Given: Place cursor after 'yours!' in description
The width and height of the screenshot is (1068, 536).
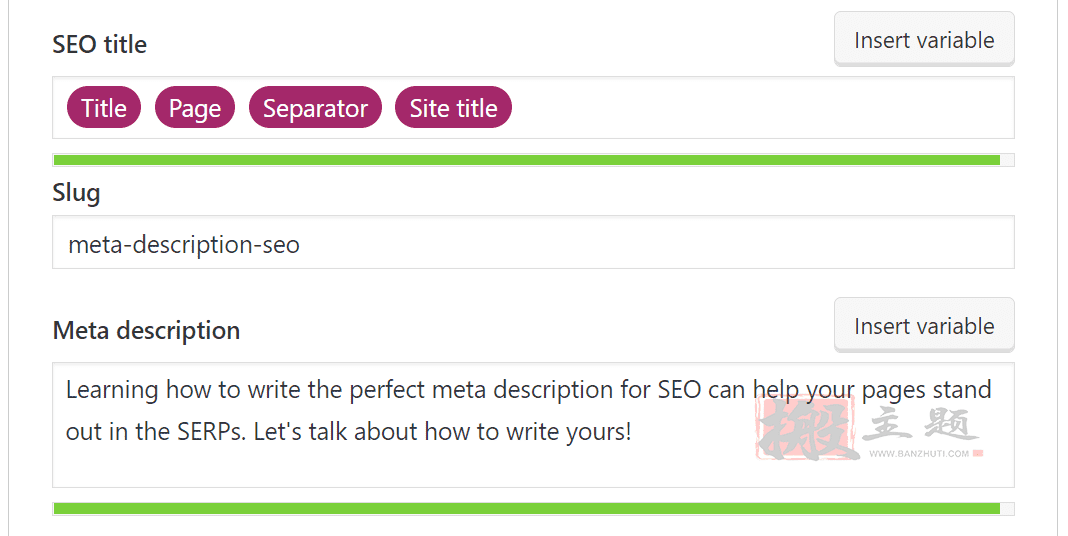Looking at the screenshot, I should [633, 432].
